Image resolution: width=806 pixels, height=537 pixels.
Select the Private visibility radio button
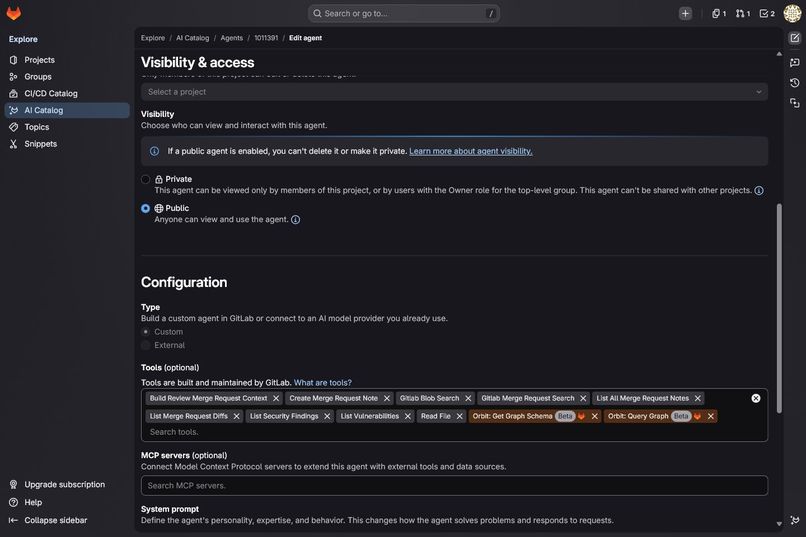pos(145,179)
